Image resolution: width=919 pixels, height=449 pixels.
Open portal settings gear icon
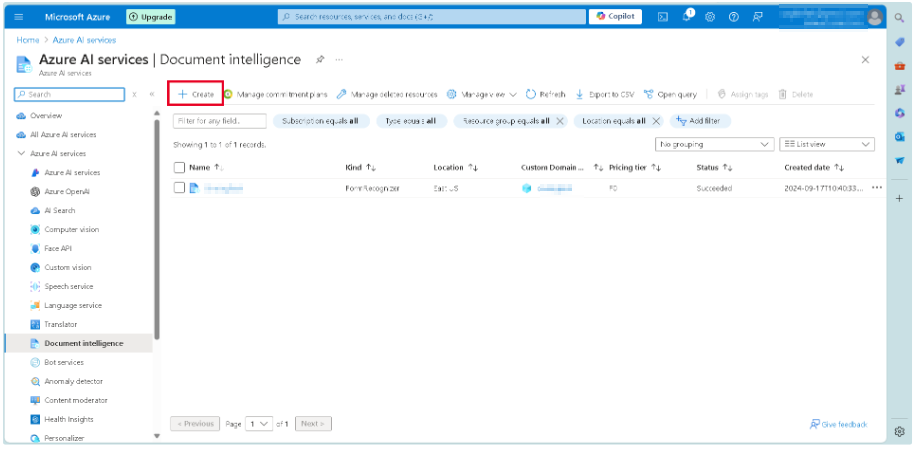pos(710,17)
